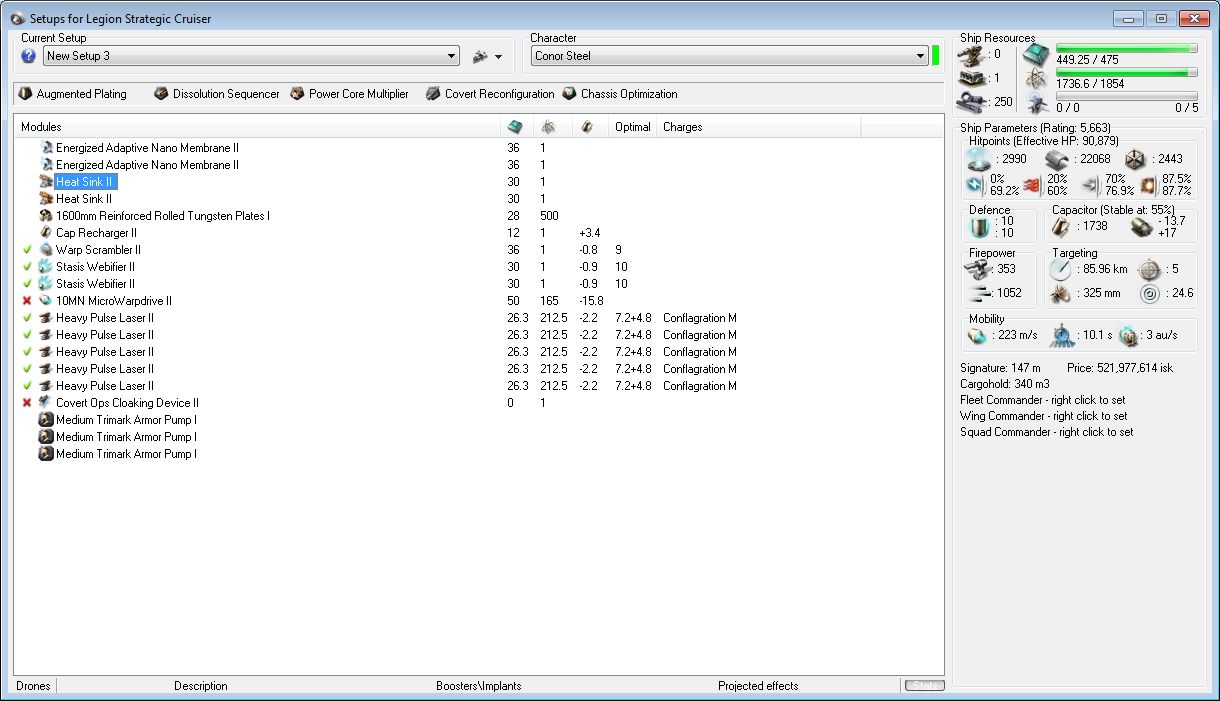Click the calibration icon showing 250

970,101
